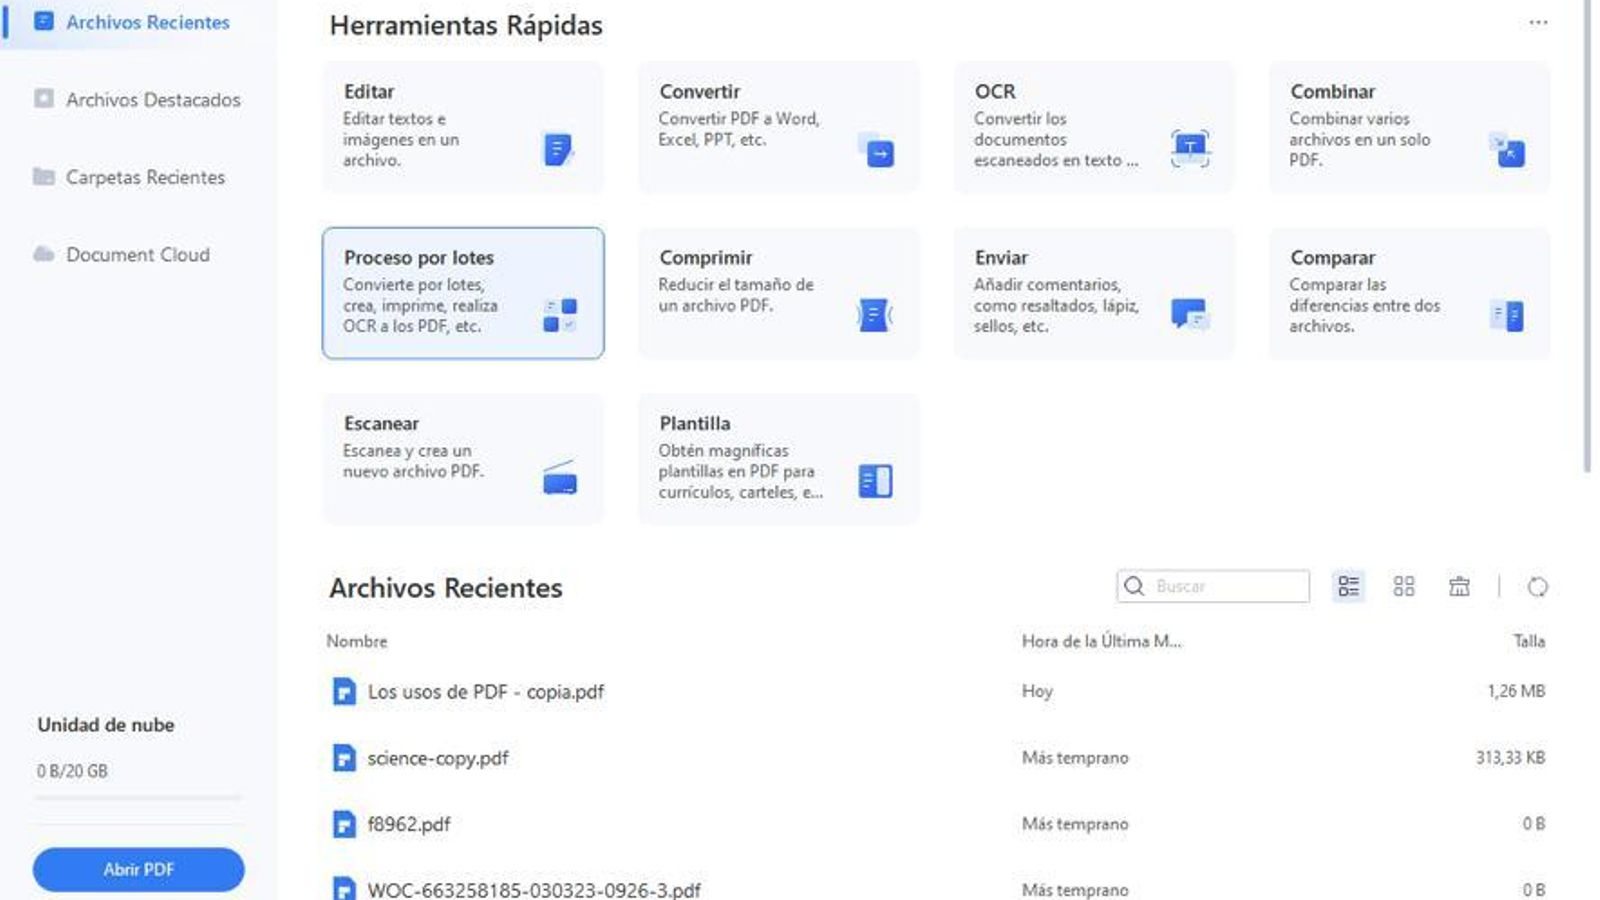
Task: Switch to list view layout
Action: tap(1348, 586)
